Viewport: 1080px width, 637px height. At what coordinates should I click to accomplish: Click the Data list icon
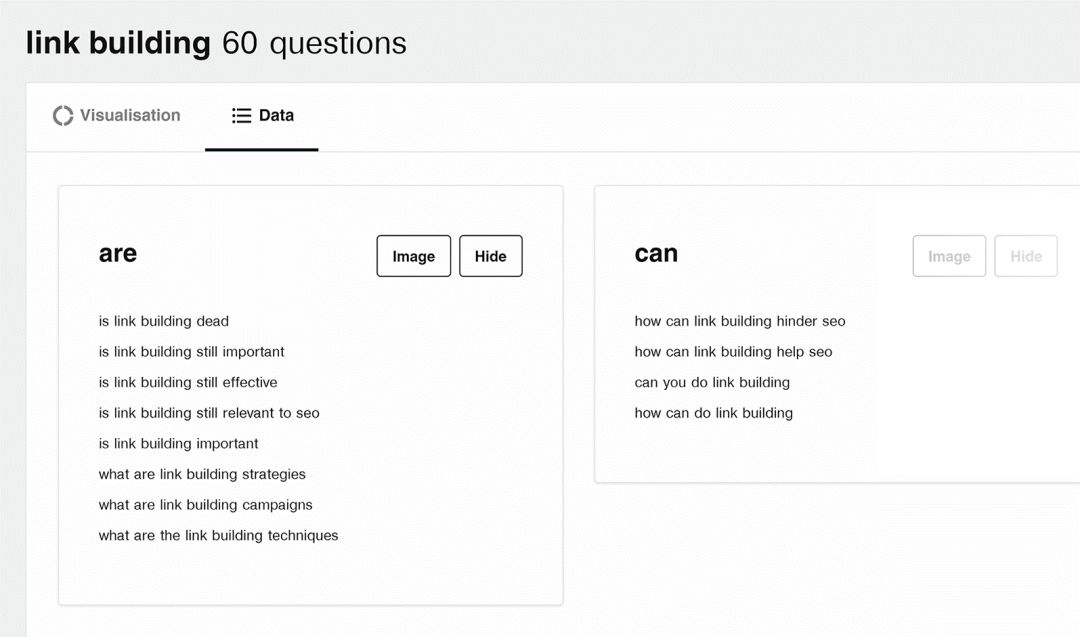(x=241, y=116)
